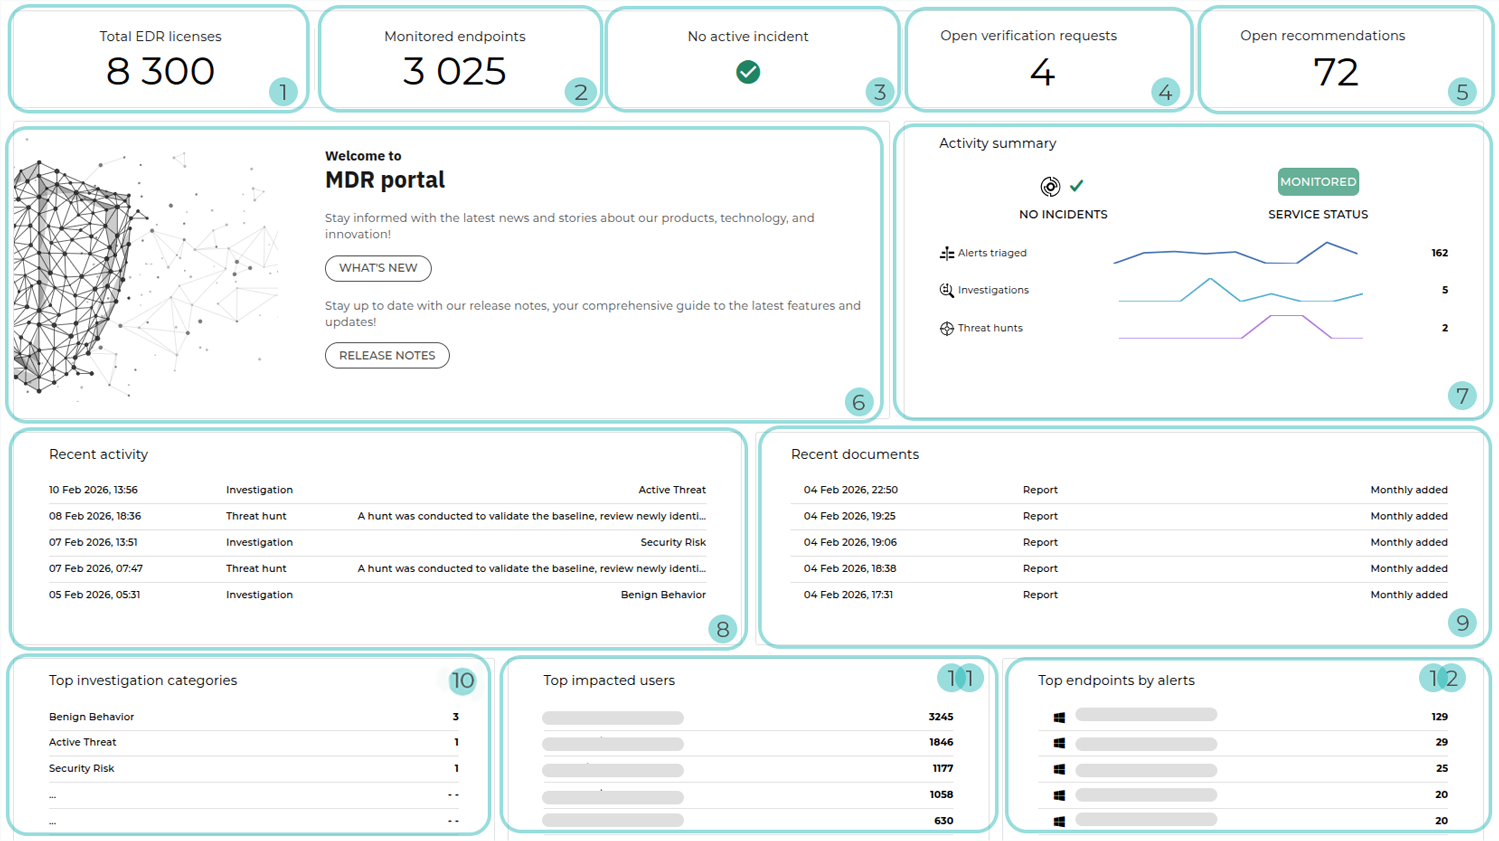Viewport: 1499px width, 841px height.
Task: Open the Total EDR licenses card
Action: [160, 60]
